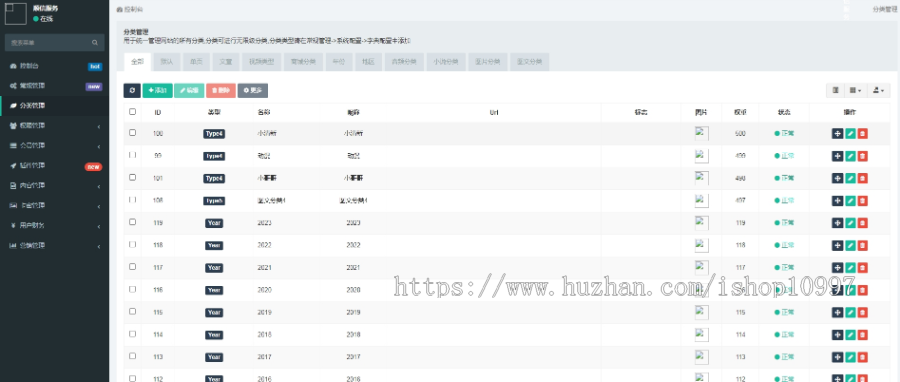Check the checkbox for row ID 115

click(x=133, y=311)
